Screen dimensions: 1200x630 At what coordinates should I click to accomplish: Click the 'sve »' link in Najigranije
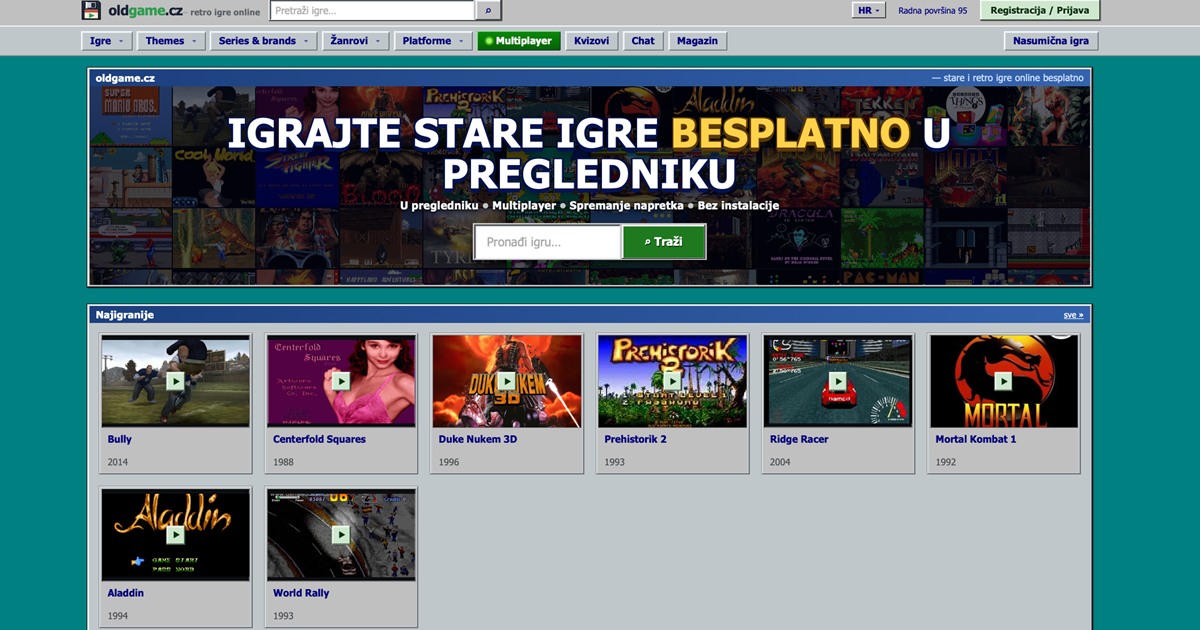[x=1073, y=315]
